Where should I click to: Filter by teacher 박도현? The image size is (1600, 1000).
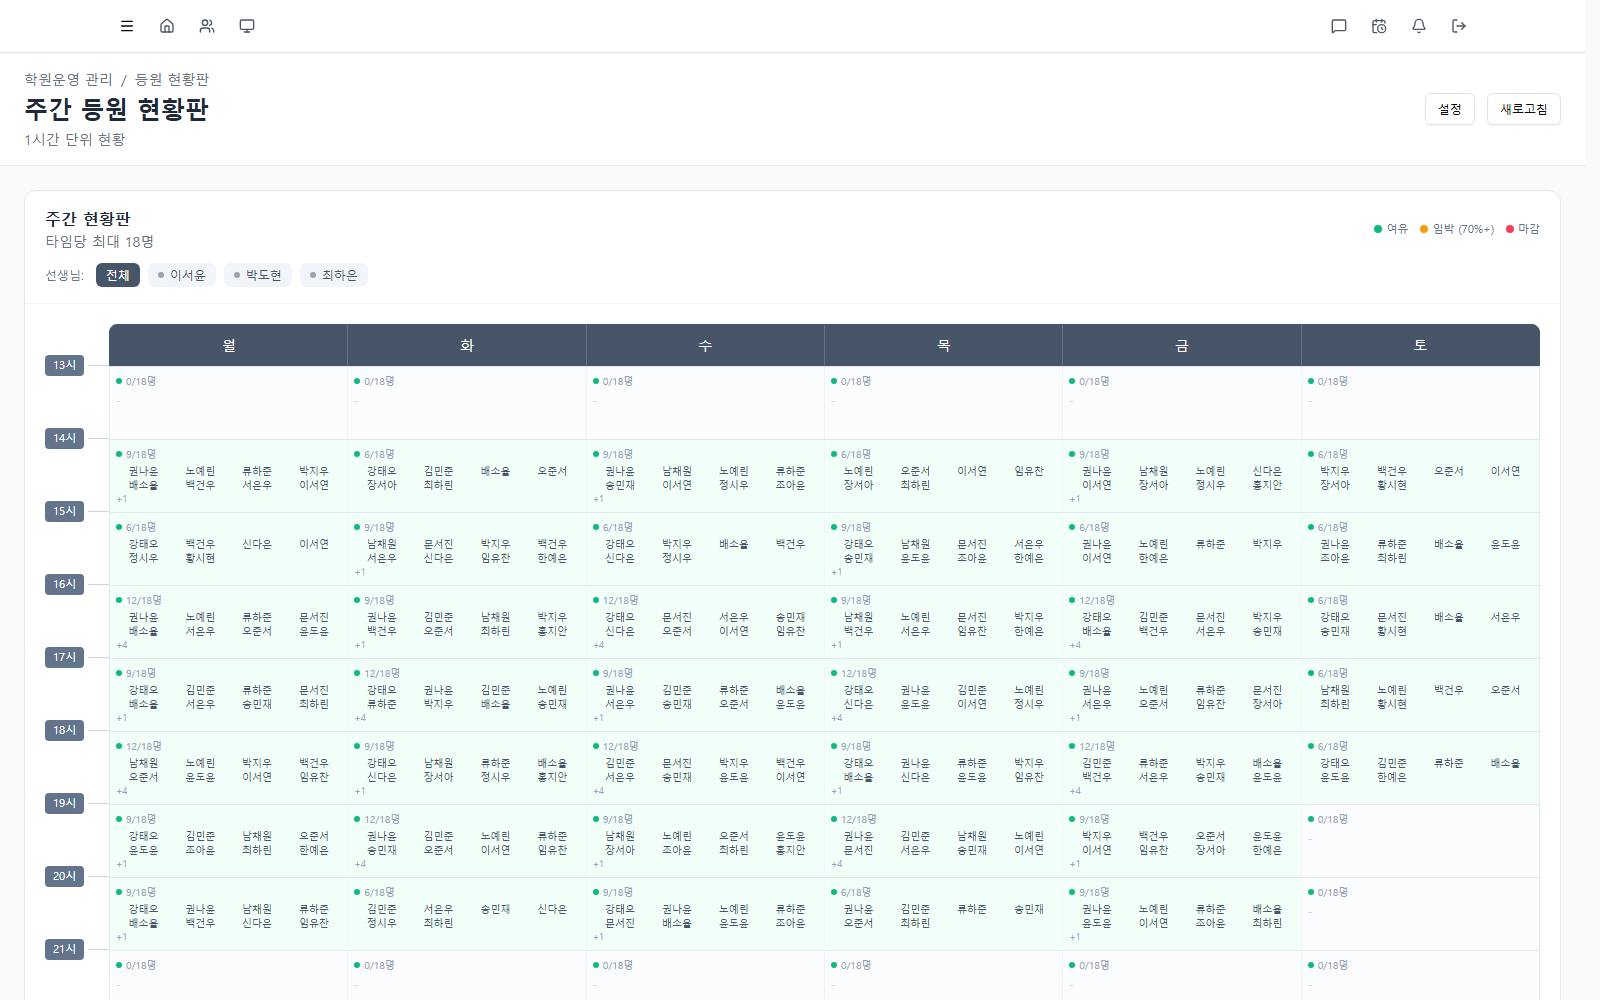258,275
